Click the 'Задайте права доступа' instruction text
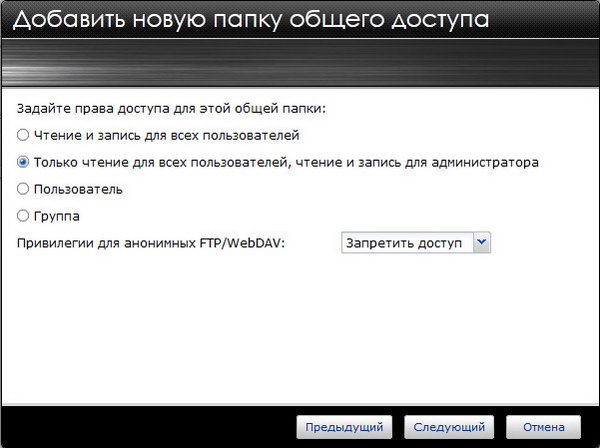Viewport: 600px width, 448px height. (172, 107)
